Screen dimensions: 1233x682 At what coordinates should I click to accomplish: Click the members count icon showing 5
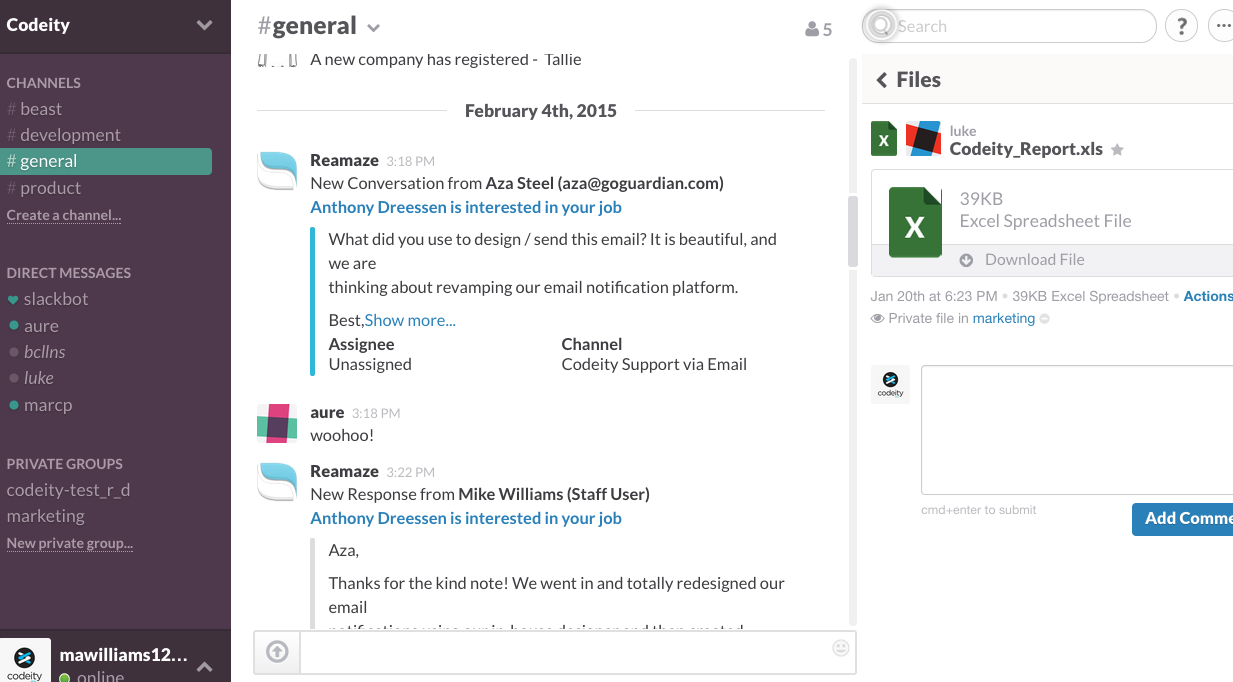[x=818, y=29]
